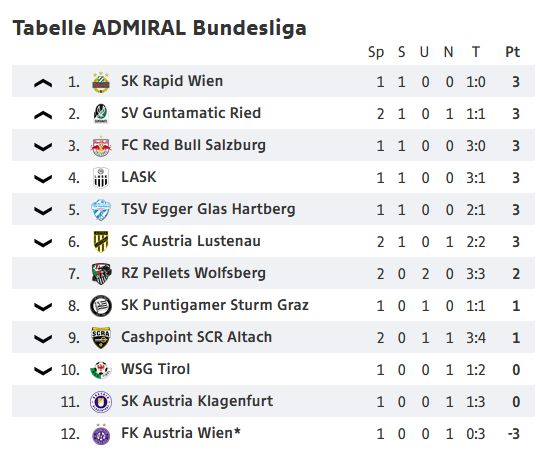The width and height of the screenshot is (559, 455).
Task: Click the SK Puntigamer Sturm Graz logo
Action: [101, 306]
